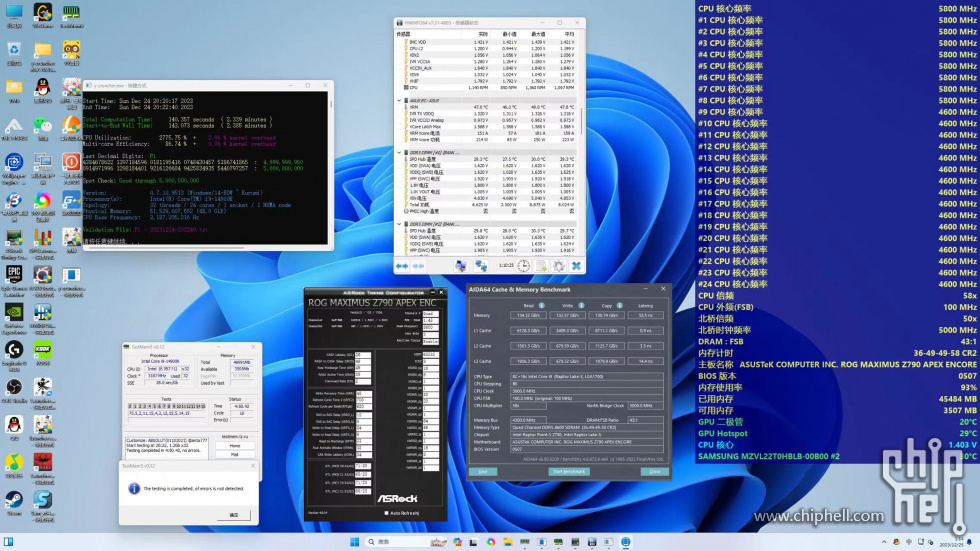Open the yellow folder desktop icon
This screenshot has width=980, height=551.
[x=42, y=49]
